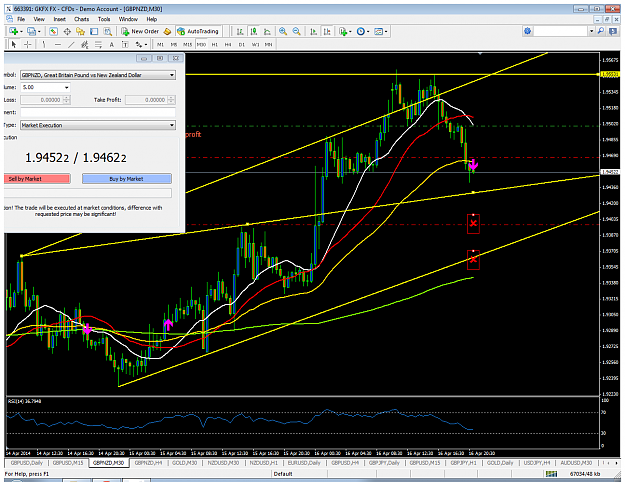Switch timeframe to D1
625x482 pixels.
(242, 45)
